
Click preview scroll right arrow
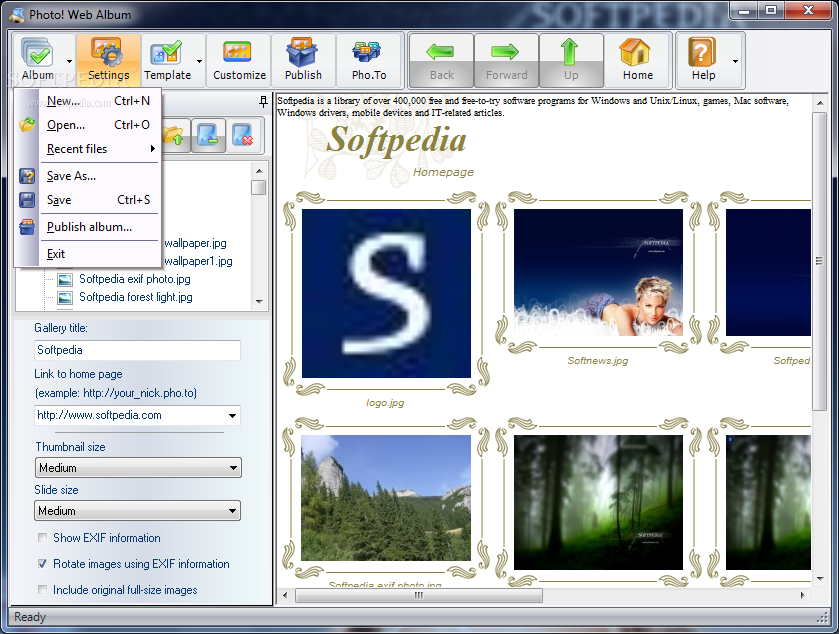pyautogui.click(x=803, y=595)
